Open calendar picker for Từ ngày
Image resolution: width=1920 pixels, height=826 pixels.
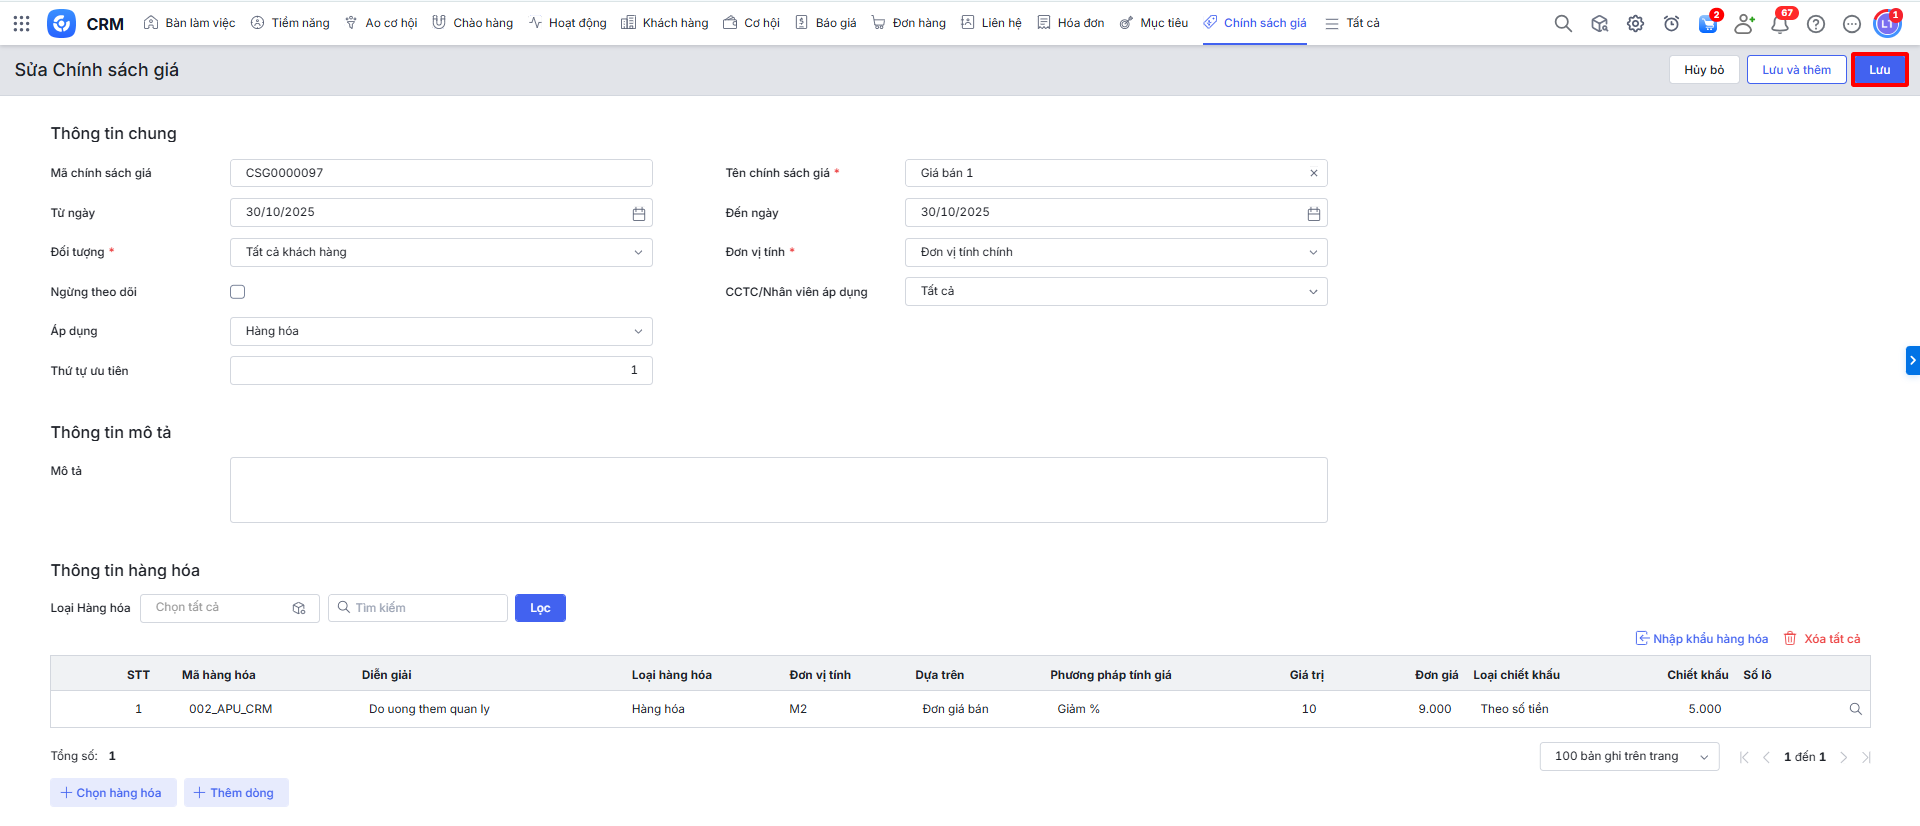point(638,213)
